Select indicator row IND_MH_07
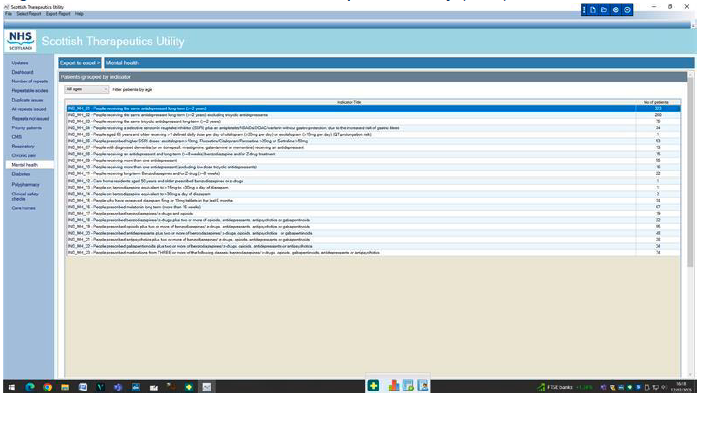 [x=373, y=147]
